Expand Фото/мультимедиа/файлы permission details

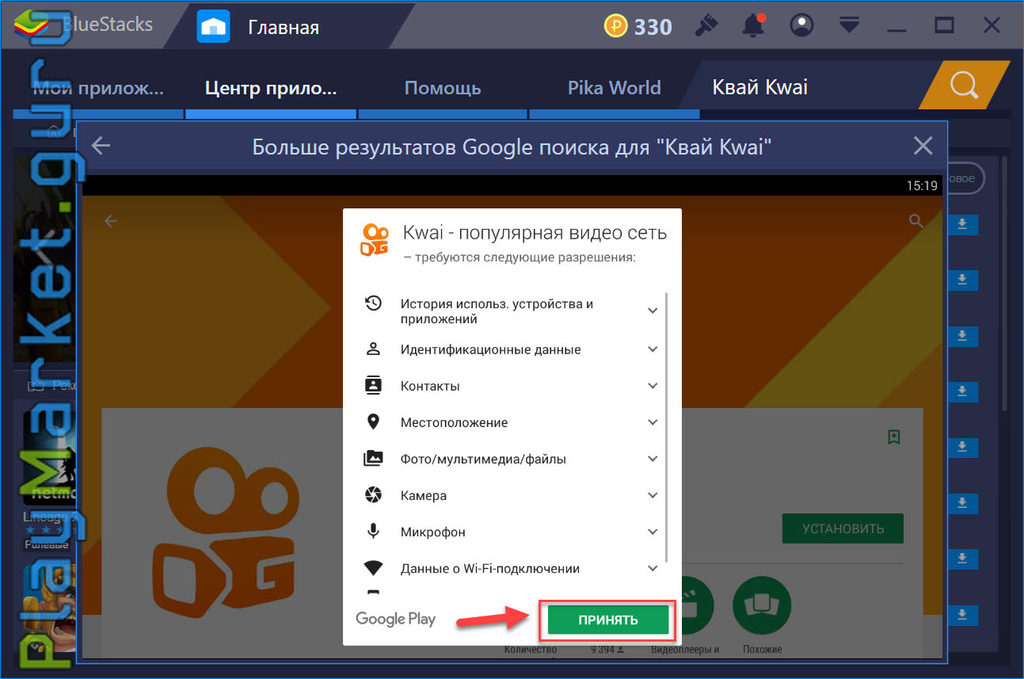(x=652, y=459)
